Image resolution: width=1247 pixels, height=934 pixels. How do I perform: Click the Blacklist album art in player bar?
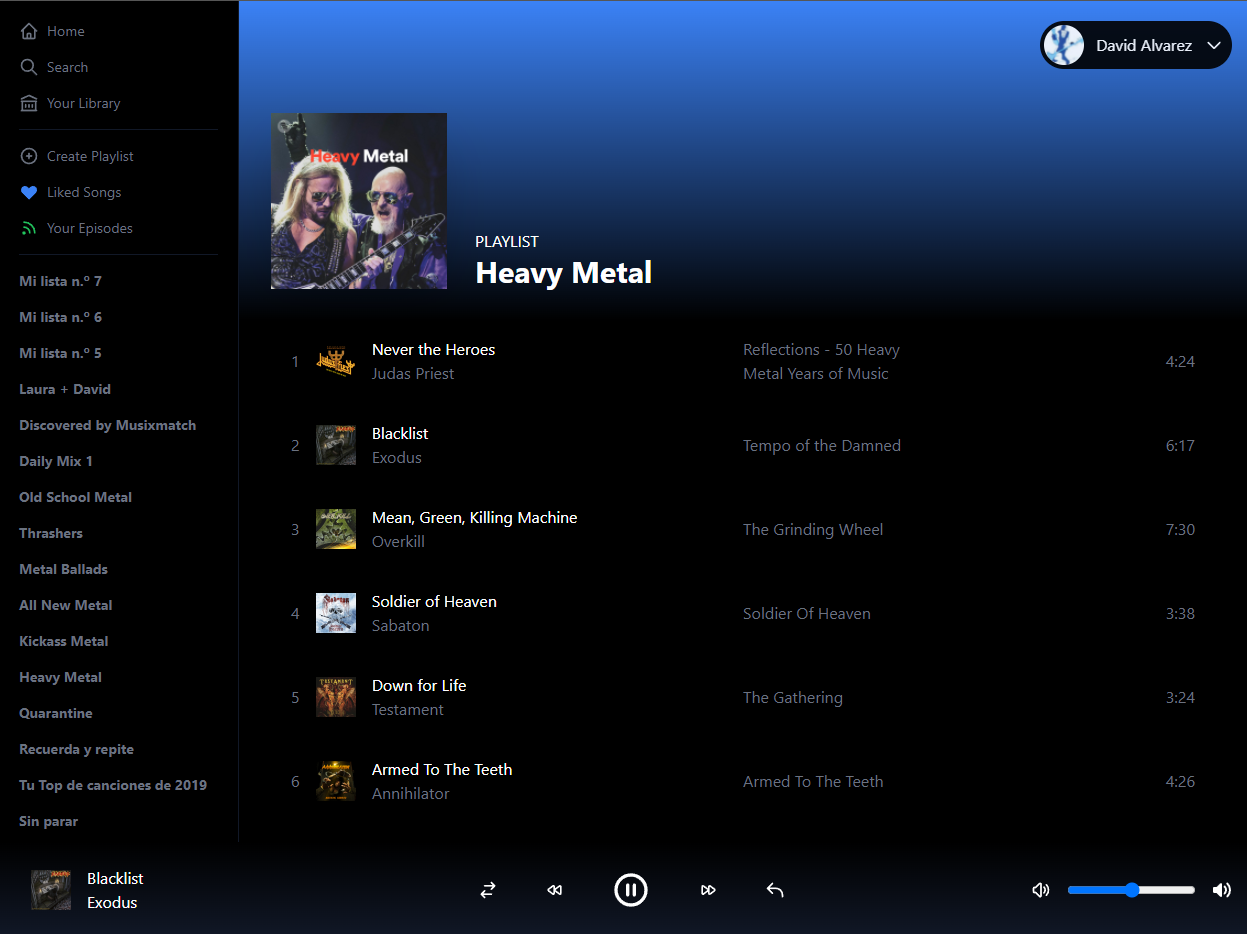click(49, 890)
